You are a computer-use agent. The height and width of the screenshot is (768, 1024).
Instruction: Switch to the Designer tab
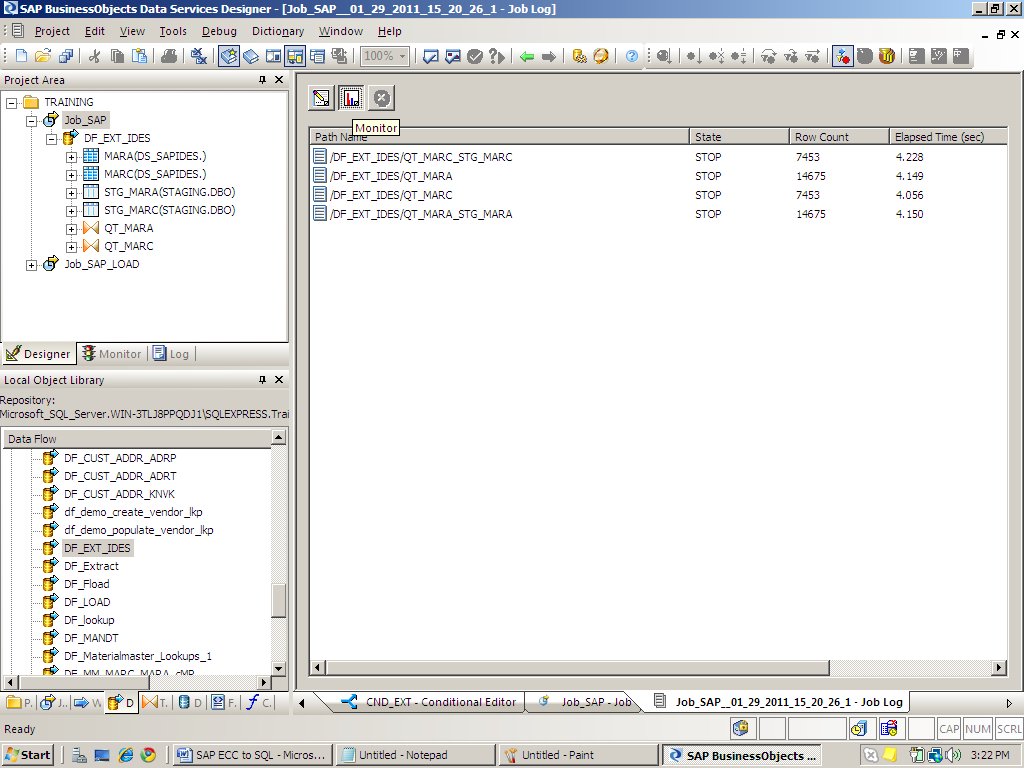39,353
